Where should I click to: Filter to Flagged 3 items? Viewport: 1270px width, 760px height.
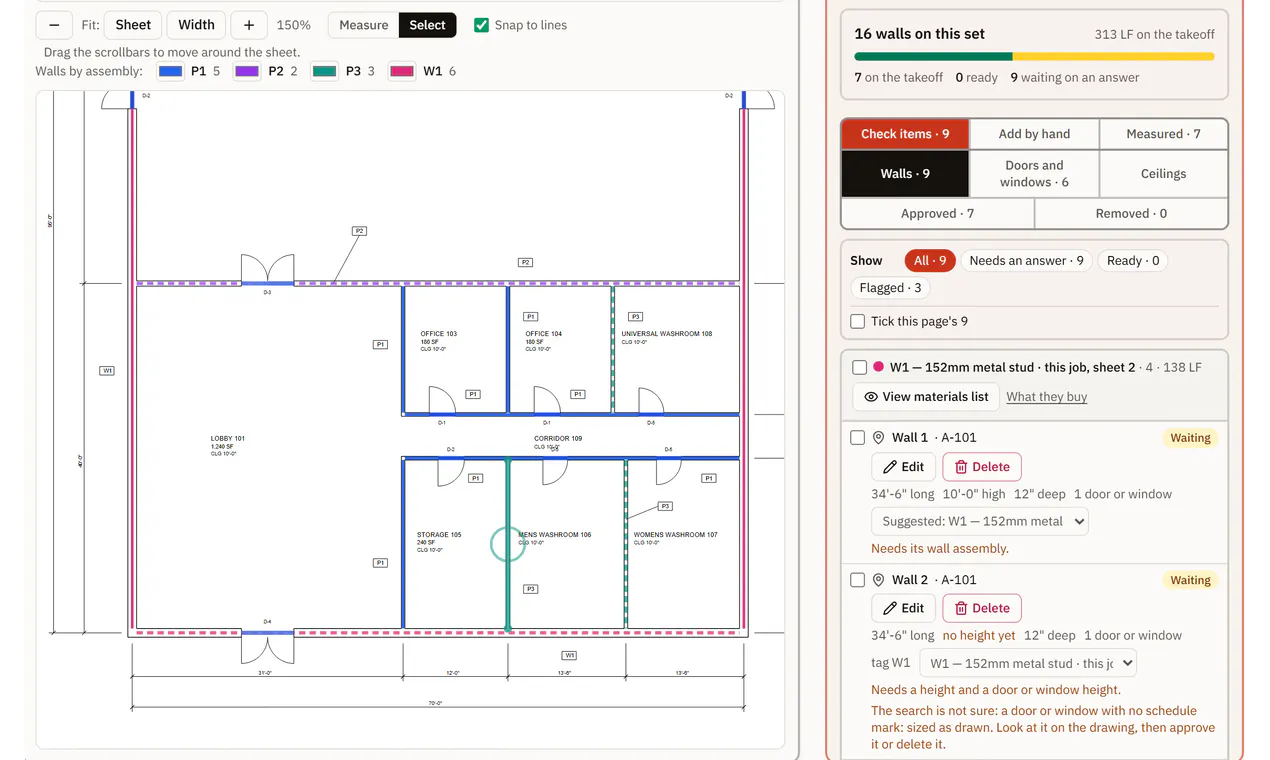[x=890, y=288]
